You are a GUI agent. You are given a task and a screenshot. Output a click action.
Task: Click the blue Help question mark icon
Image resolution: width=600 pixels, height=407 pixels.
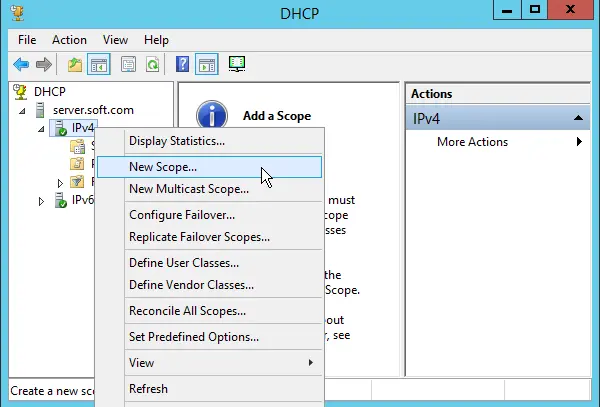coord(183,65)
